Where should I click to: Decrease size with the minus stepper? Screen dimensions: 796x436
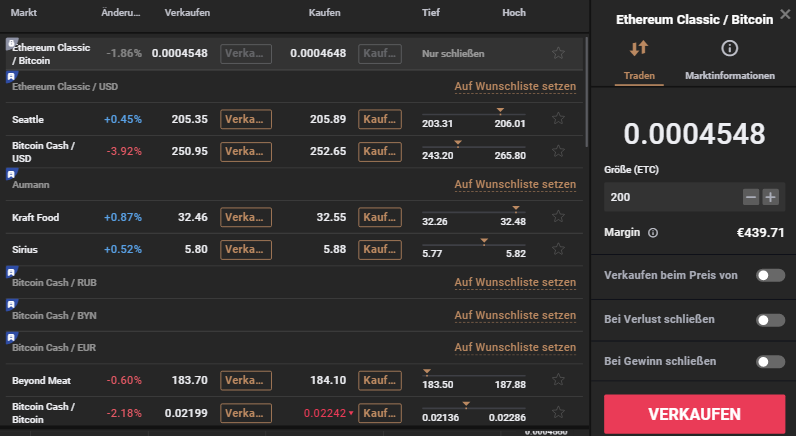click(751, 198)
